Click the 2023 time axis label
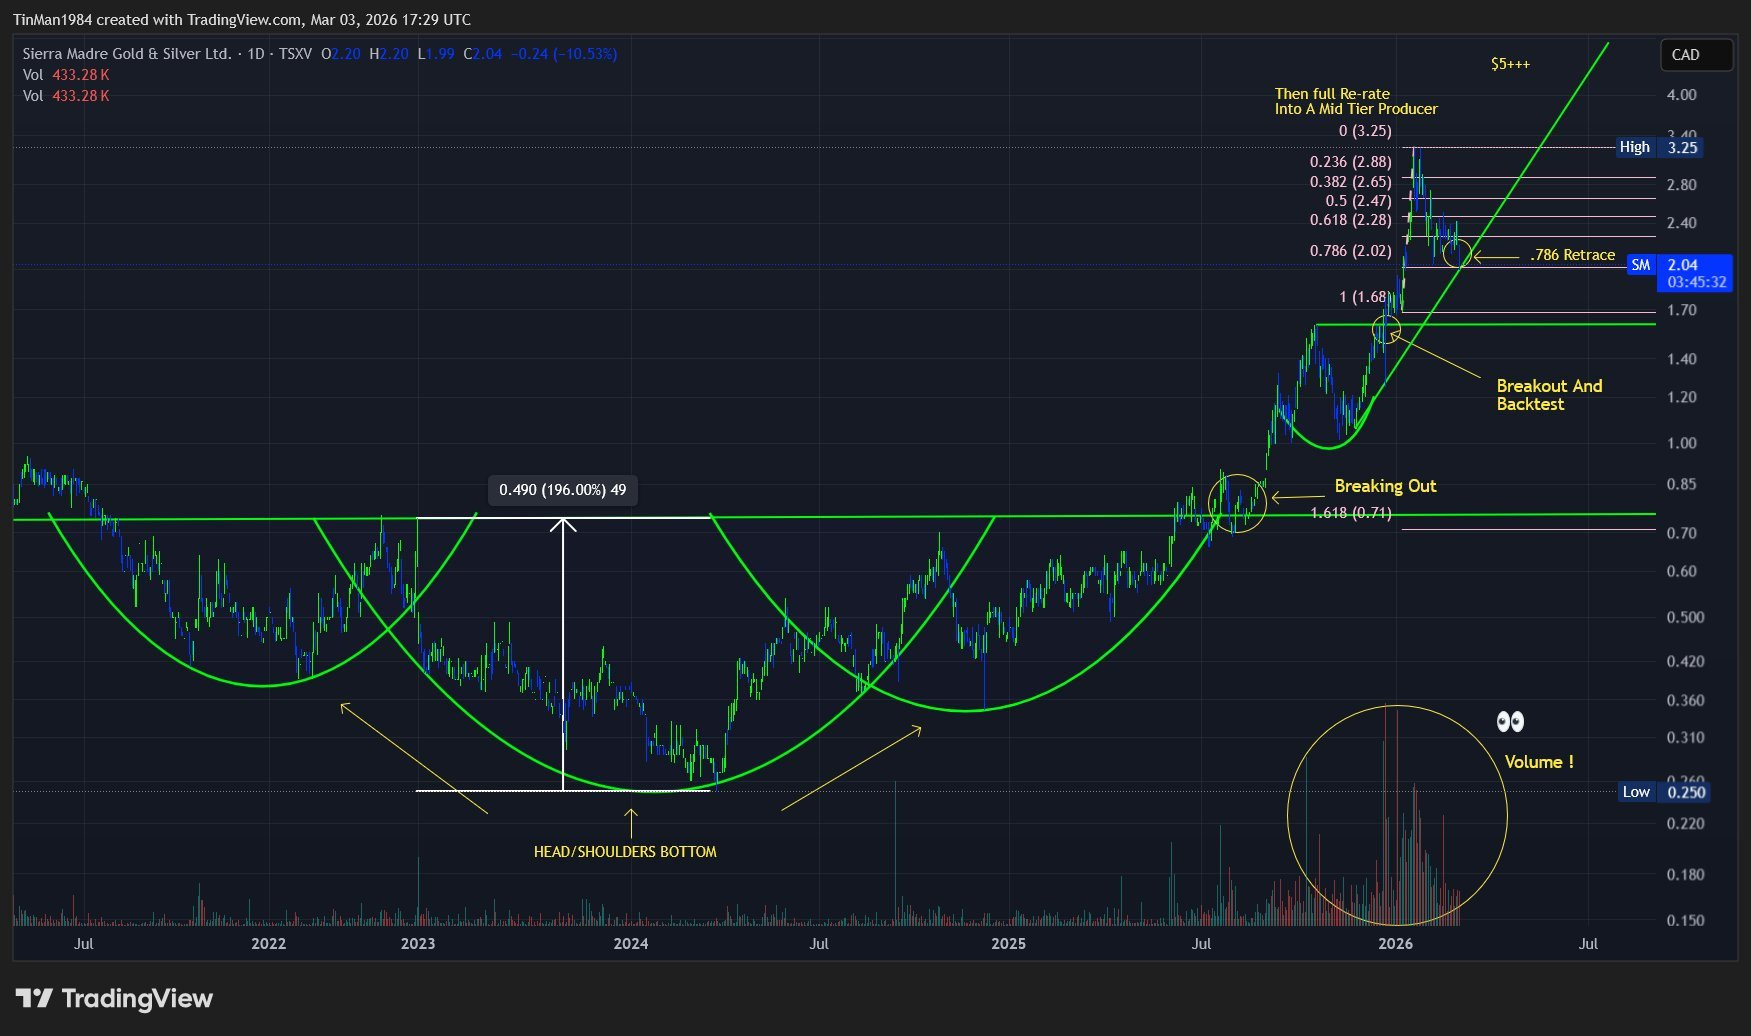The height and width of the screenshot is (1036, 1751). click(x=418, y=944)
